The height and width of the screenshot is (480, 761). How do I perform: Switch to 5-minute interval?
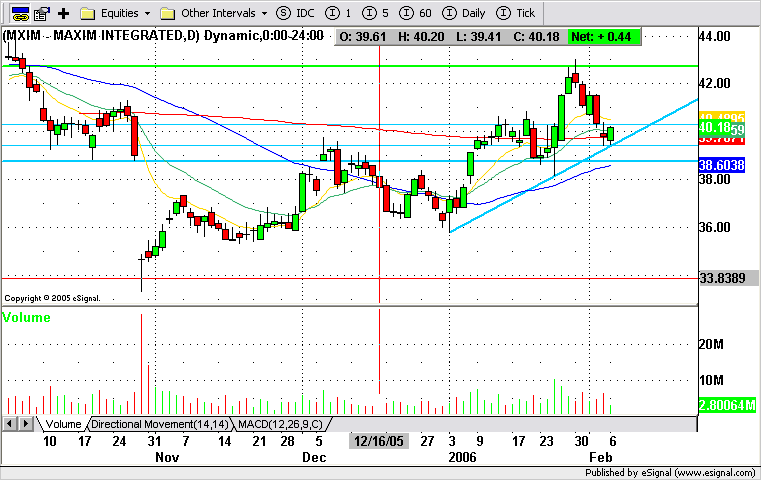click(x=375, y=13)
